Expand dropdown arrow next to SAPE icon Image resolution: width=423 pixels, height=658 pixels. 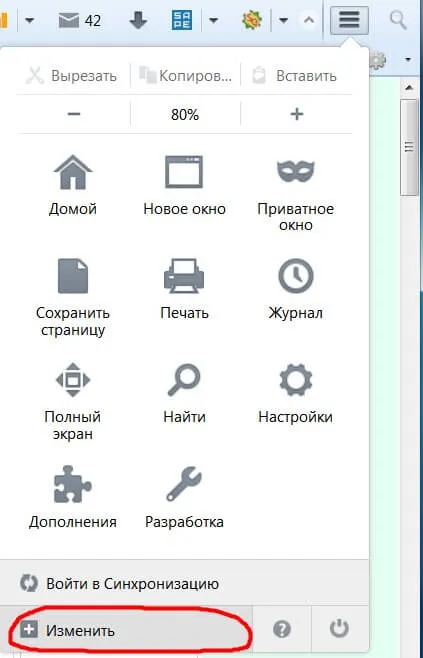point(213,20)
